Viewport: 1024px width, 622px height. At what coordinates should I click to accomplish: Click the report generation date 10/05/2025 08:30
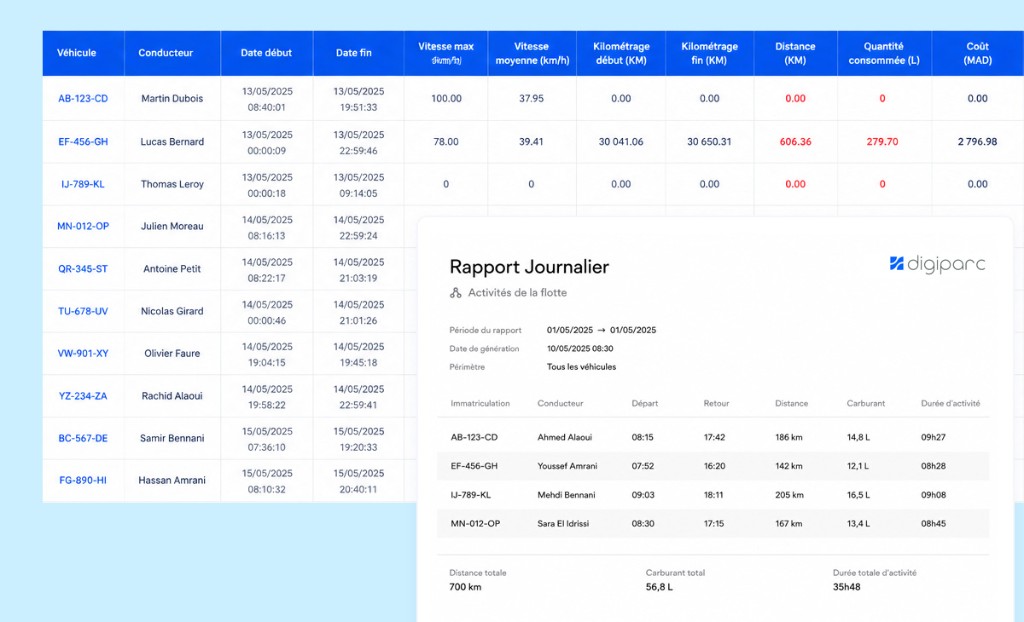pyautogui.click(x=580, y=349)
